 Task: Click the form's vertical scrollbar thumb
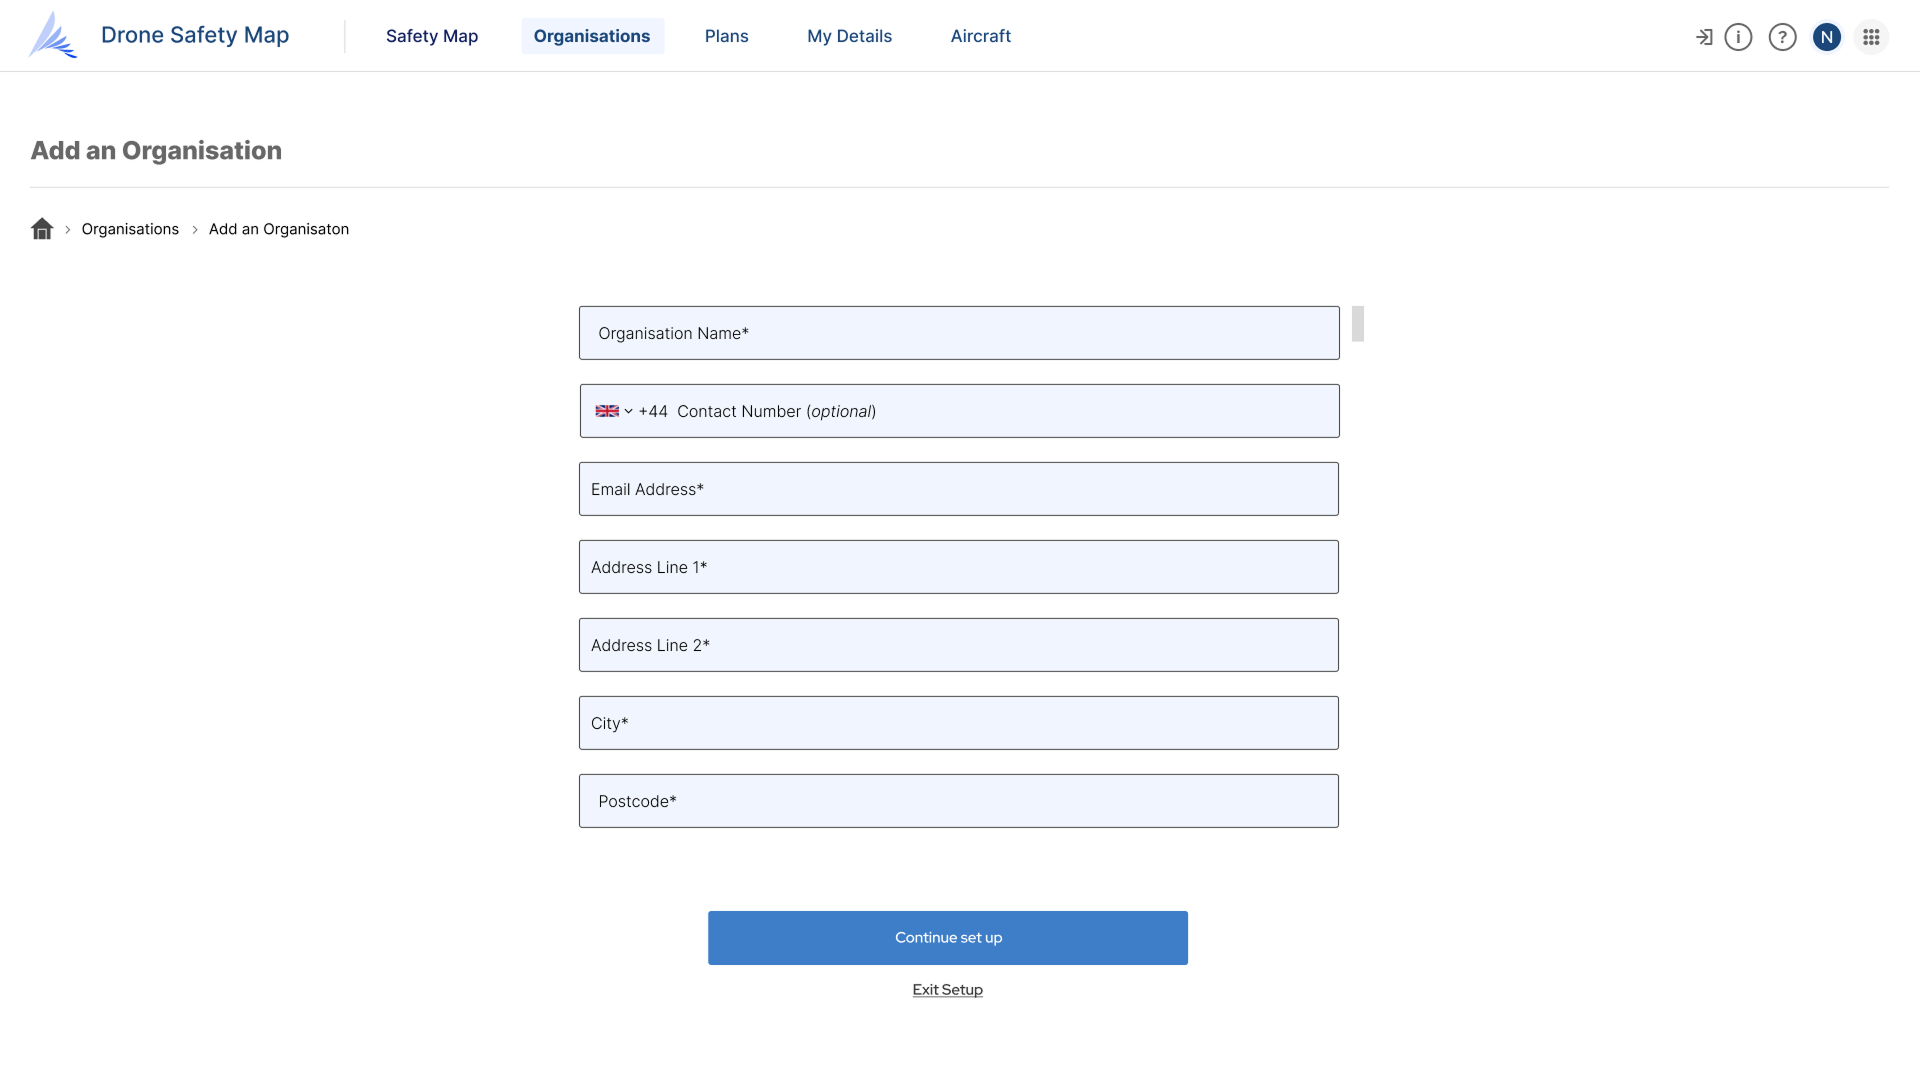coord(1357,324)
